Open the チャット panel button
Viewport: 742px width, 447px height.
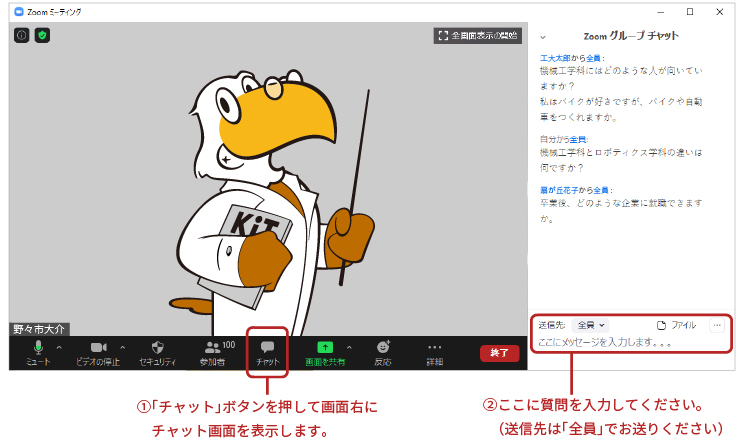click(267, 353)
